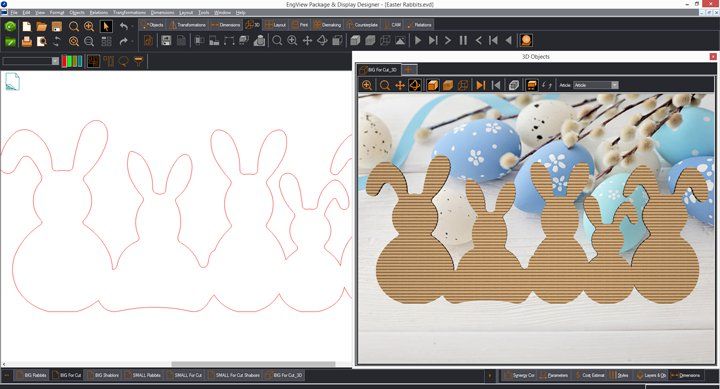Zoom in inside the 3D Objects panel
The width and height of the screenshot is (720, 389).
point(367,85)
